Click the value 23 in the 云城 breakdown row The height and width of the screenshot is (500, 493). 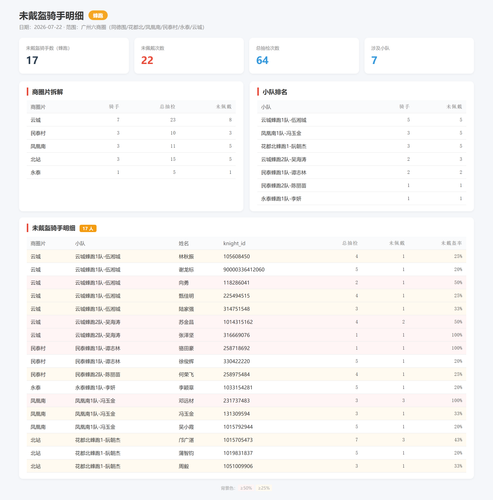[173, 120]
